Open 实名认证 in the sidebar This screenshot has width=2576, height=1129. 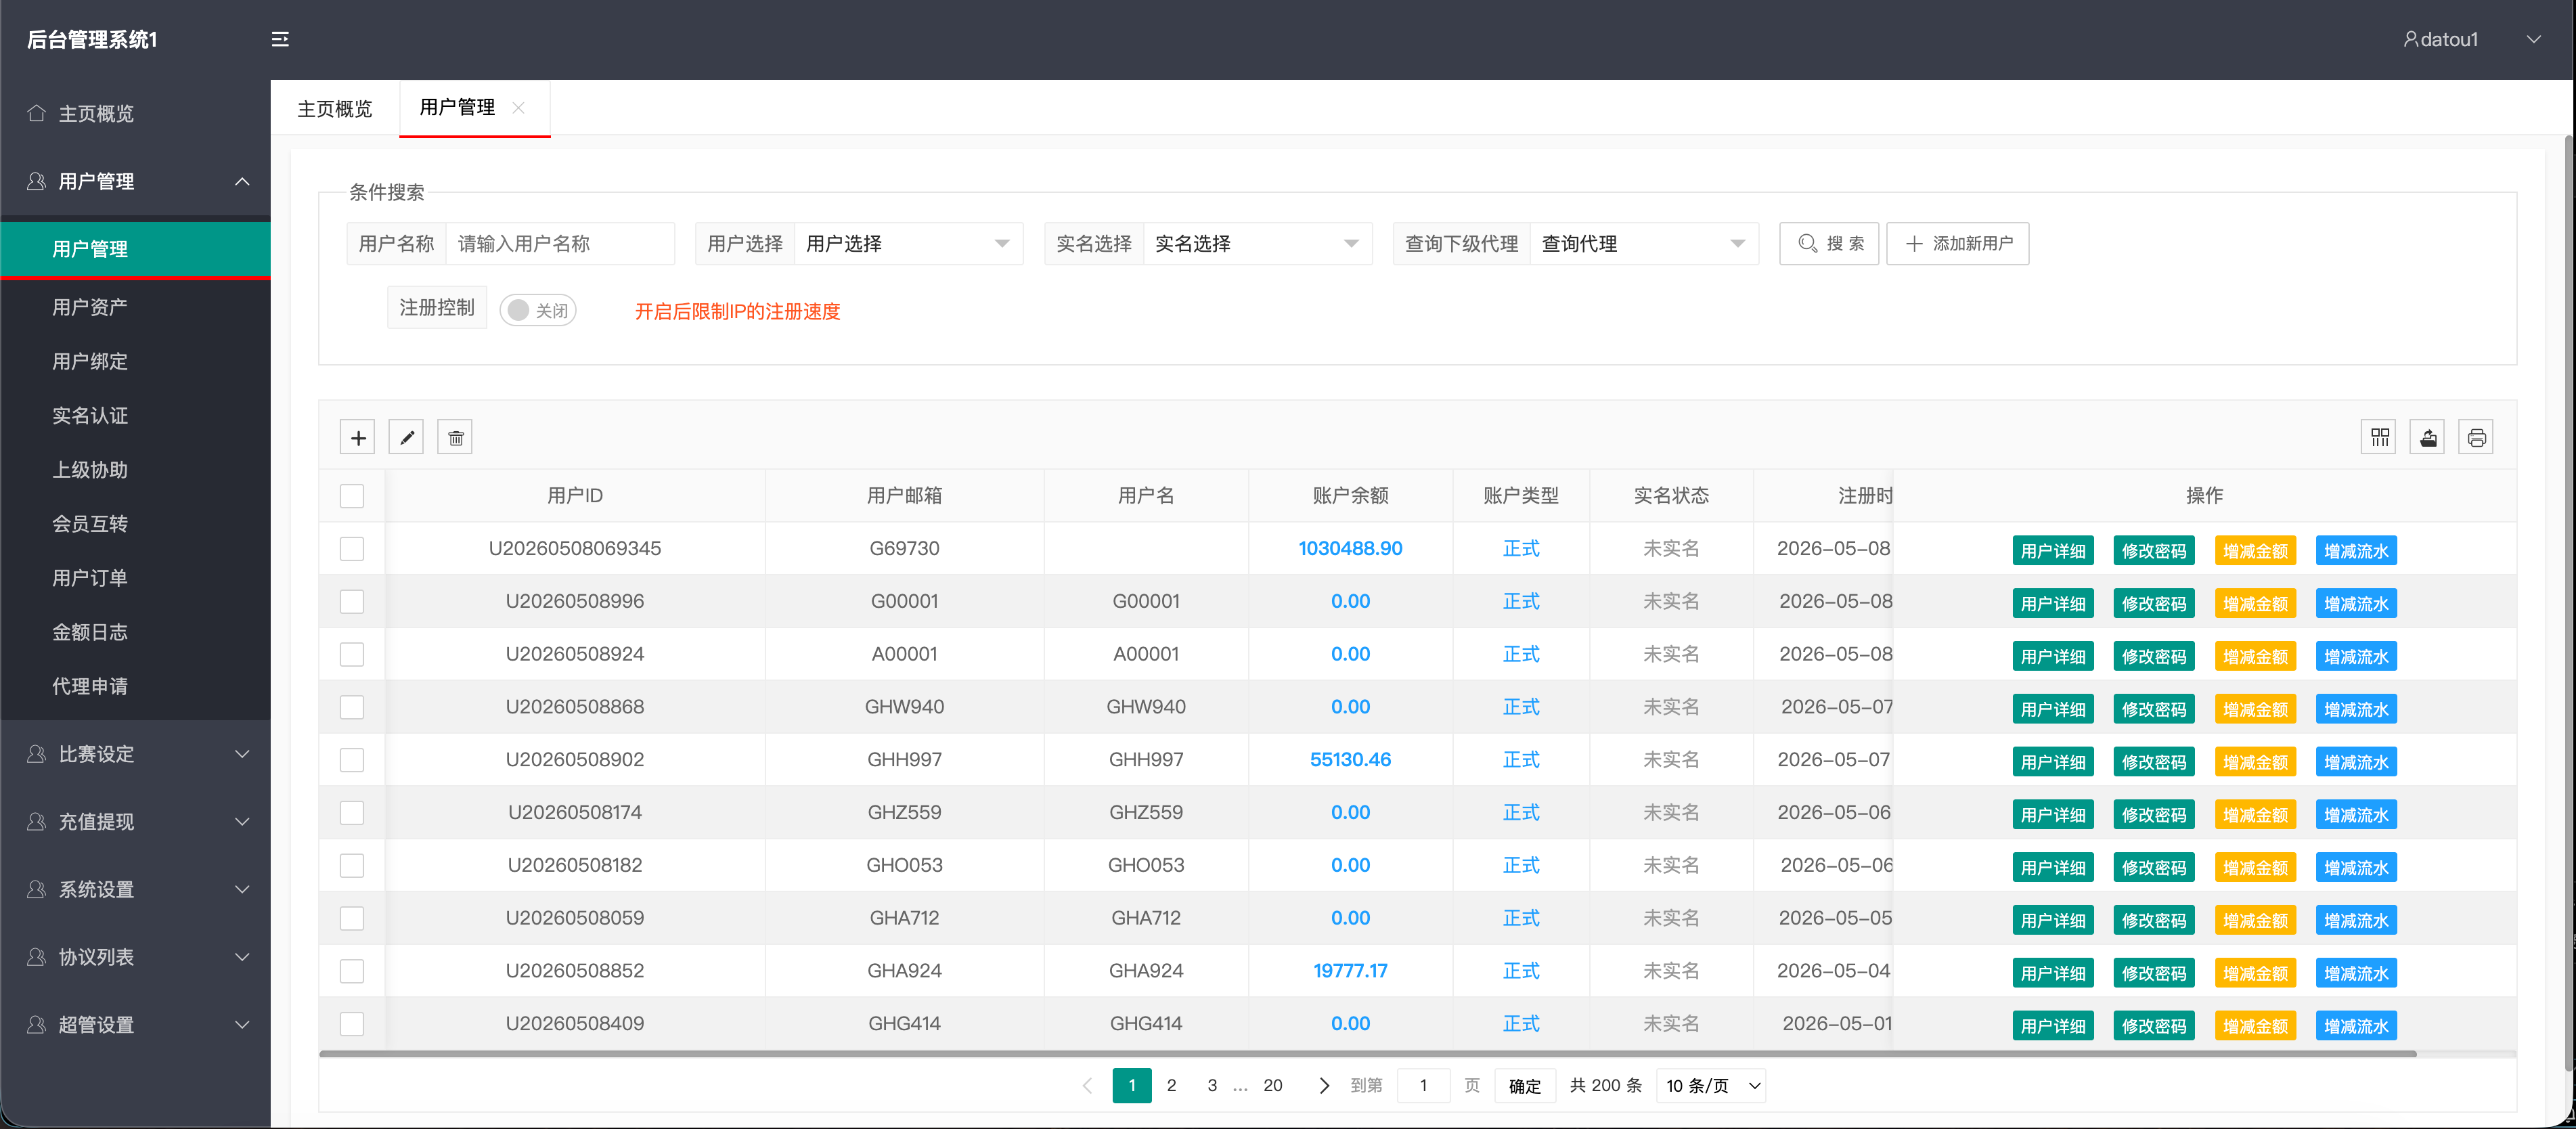135,416
